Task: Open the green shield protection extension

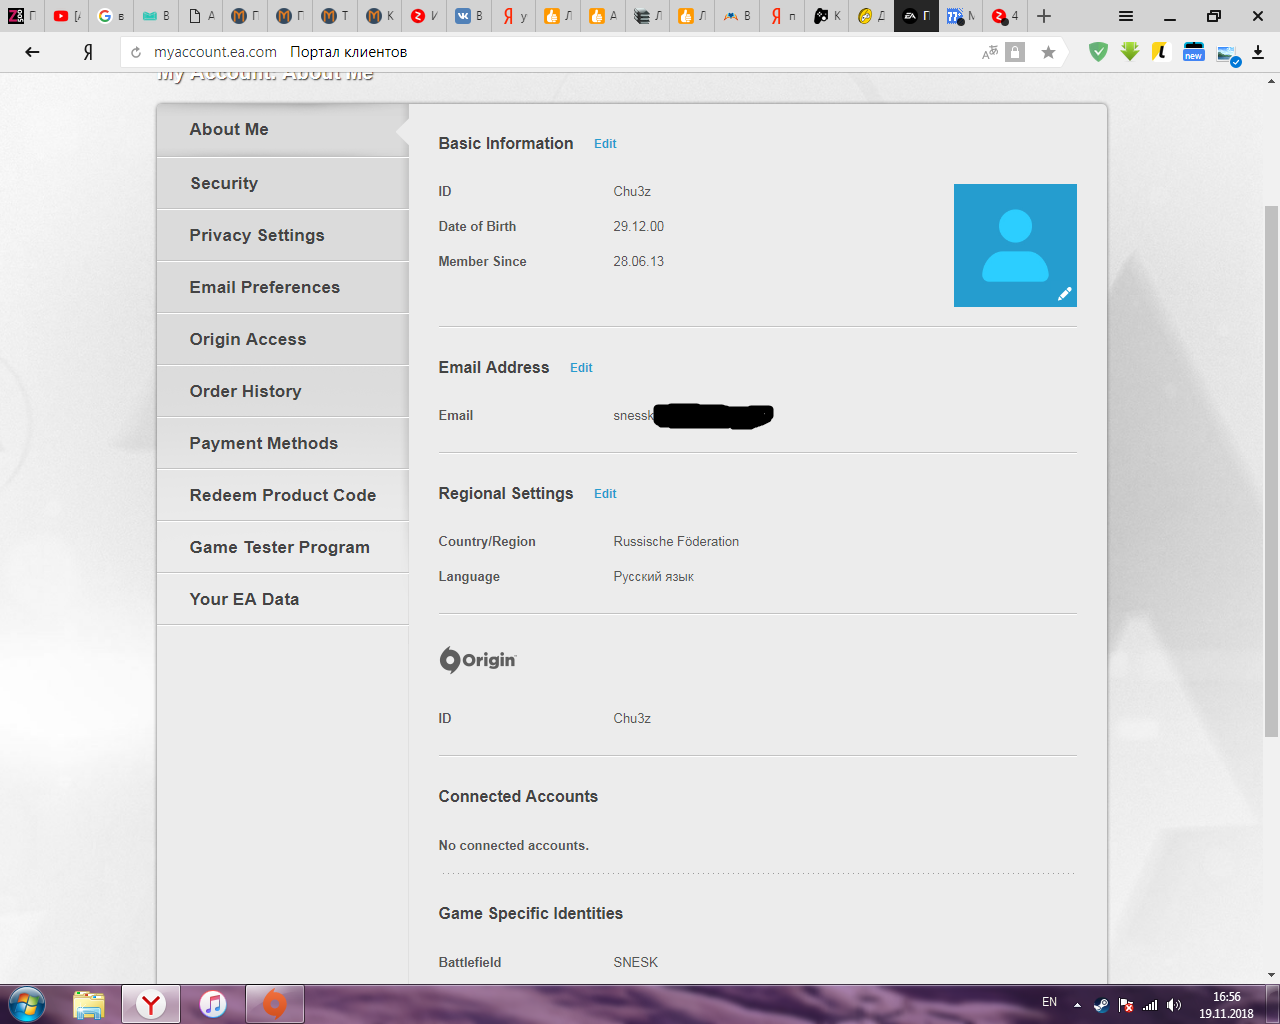Action: pos(1098,52)
